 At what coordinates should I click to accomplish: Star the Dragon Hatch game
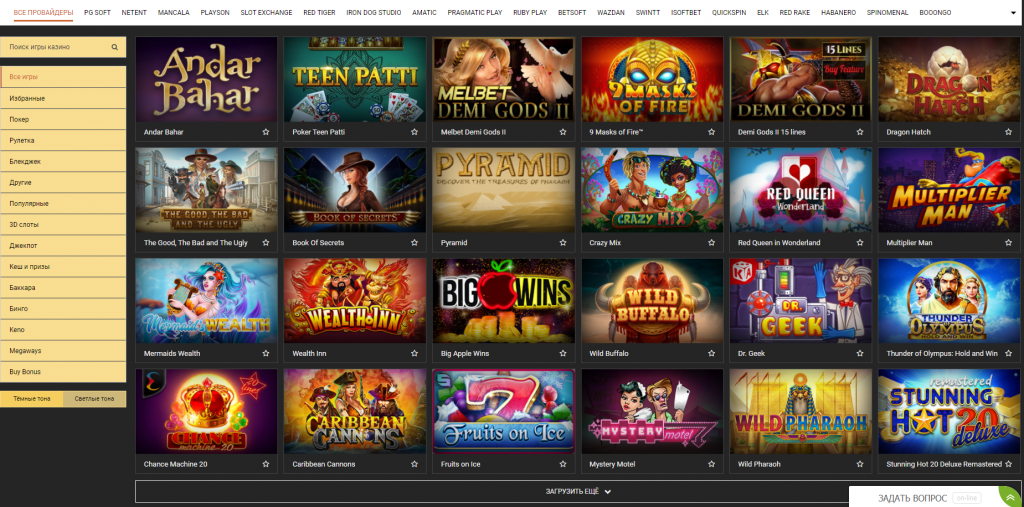pos(1009,132)
